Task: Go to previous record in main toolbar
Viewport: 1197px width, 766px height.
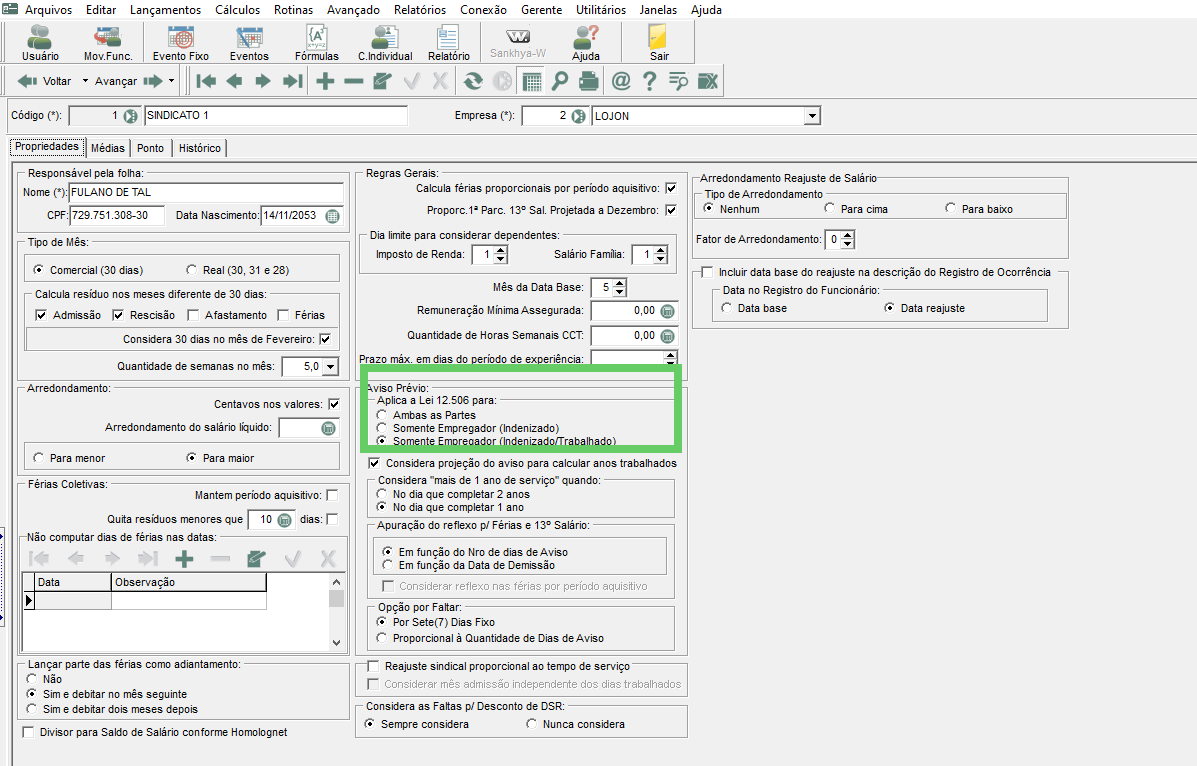Action: click(234, 81)
